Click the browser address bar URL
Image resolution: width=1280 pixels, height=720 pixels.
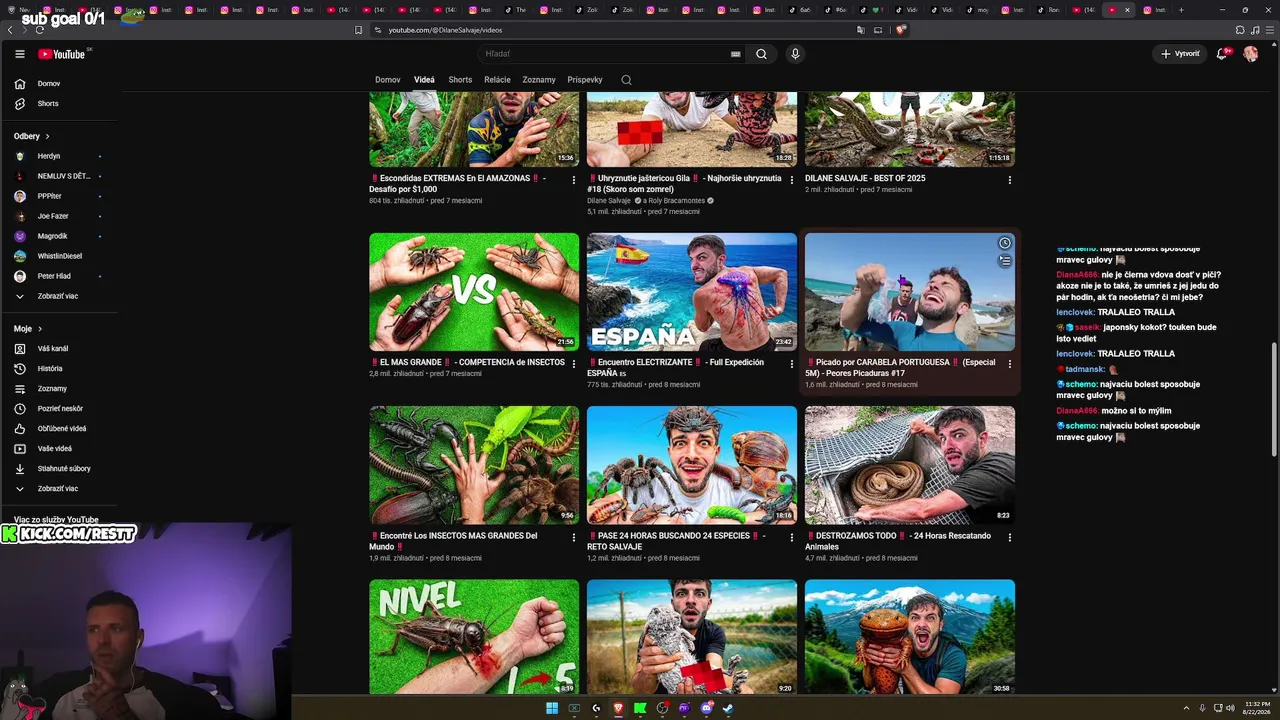[x=445, y=30]
